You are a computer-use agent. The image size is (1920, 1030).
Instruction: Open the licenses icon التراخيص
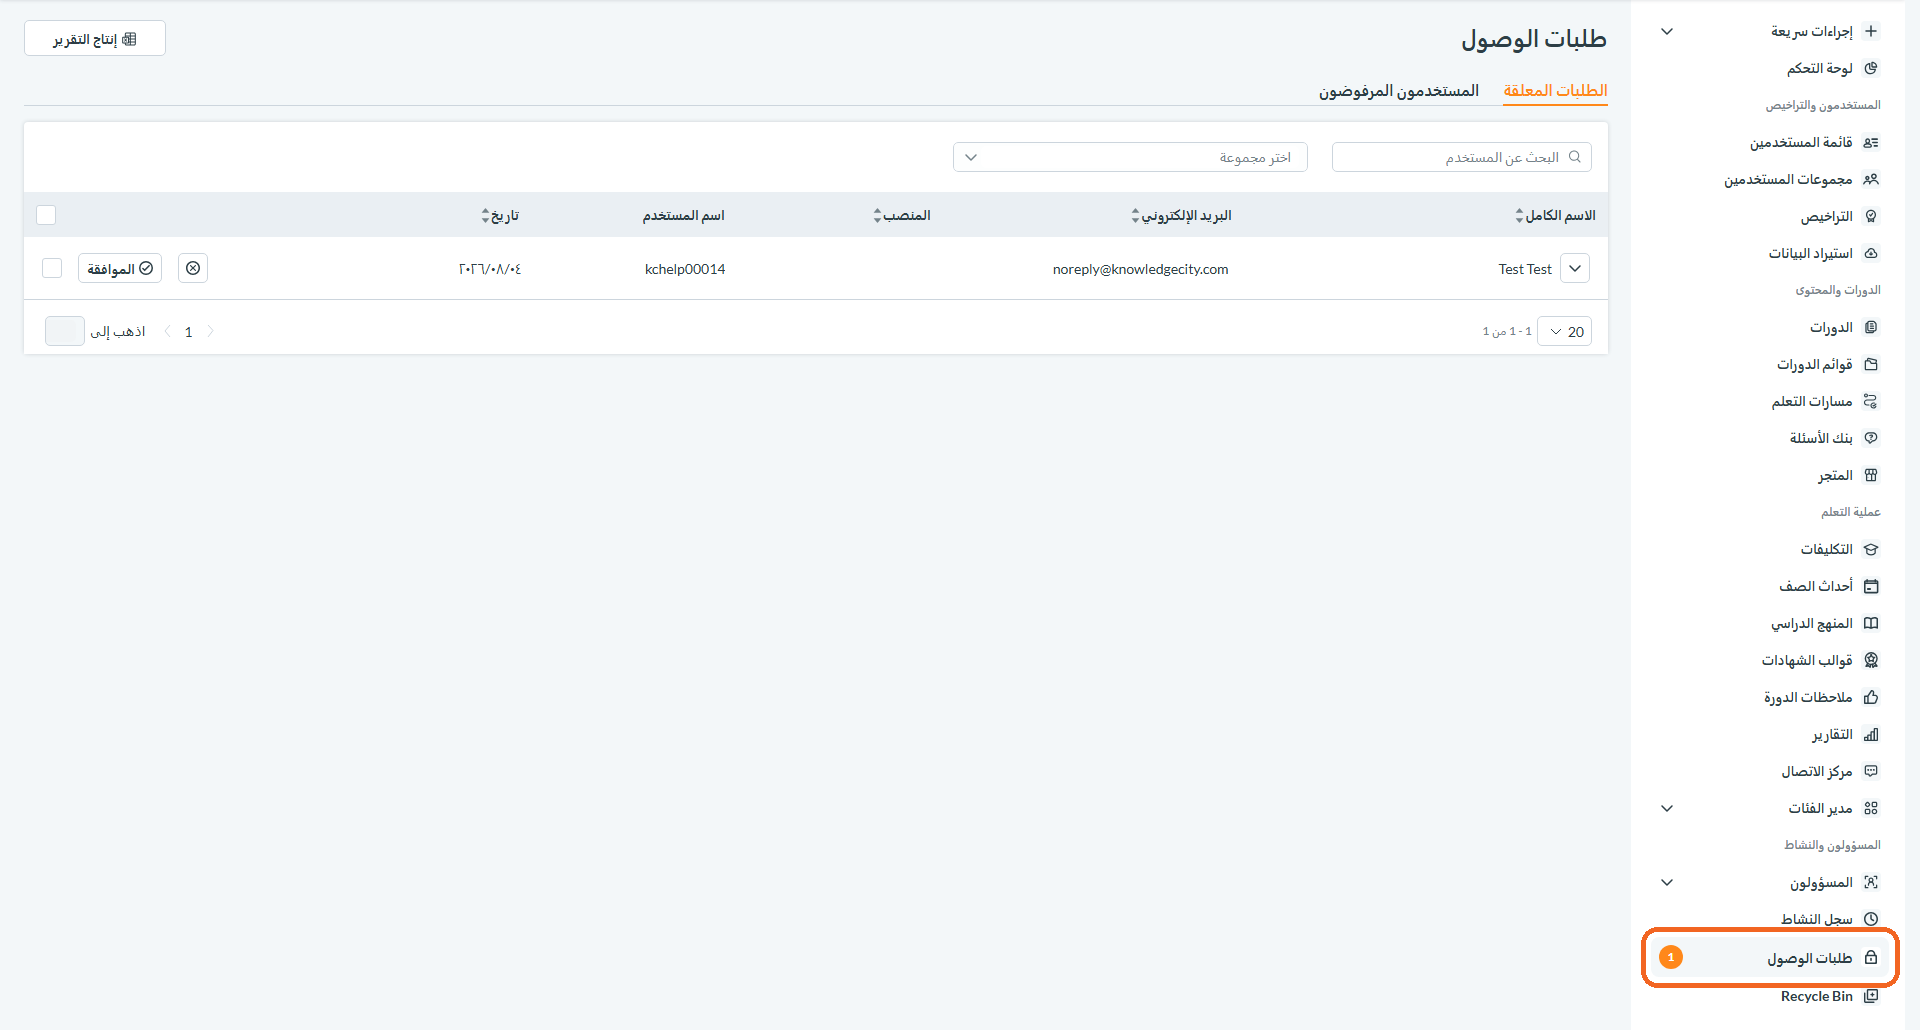[1871, 216]
